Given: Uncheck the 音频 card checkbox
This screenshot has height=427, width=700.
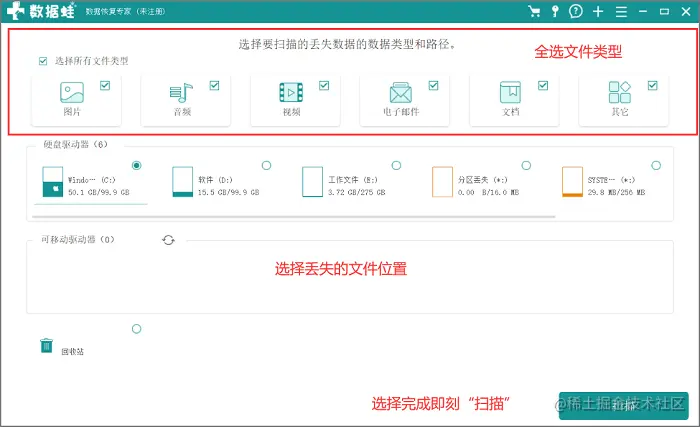Looking at the screenshot, I should click(214, 85).
